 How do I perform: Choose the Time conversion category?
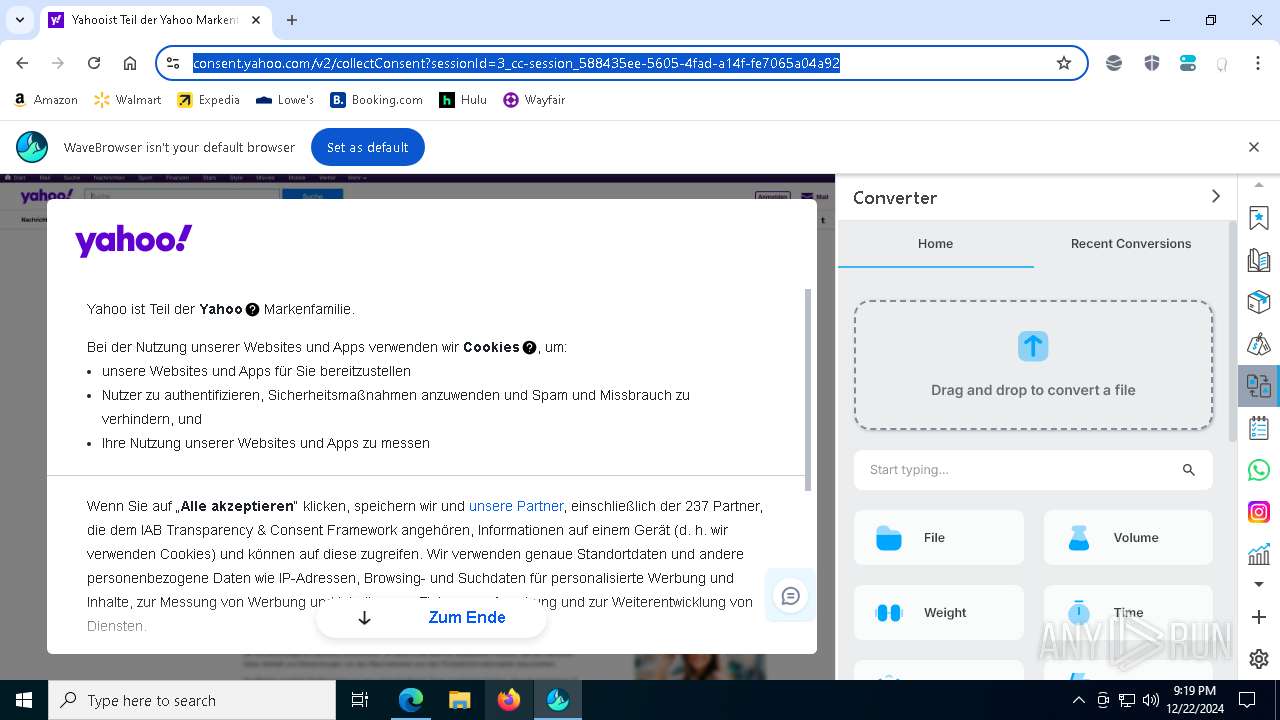point(1128,613)
